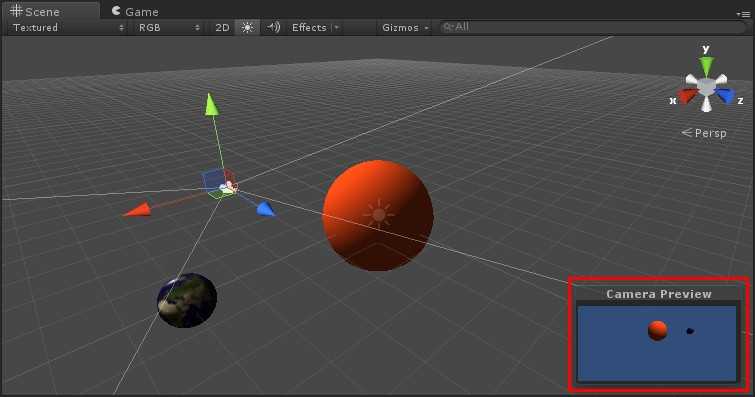Click the Camera Preview title text

(659, 294)
